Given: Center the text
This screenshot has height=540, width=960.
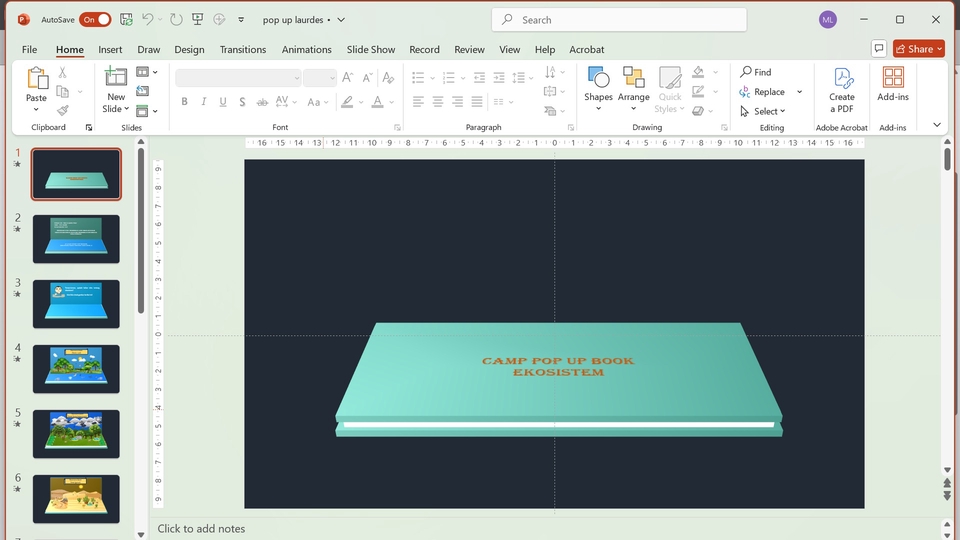Looking at the screenshot, I should [x=438, y=102].
